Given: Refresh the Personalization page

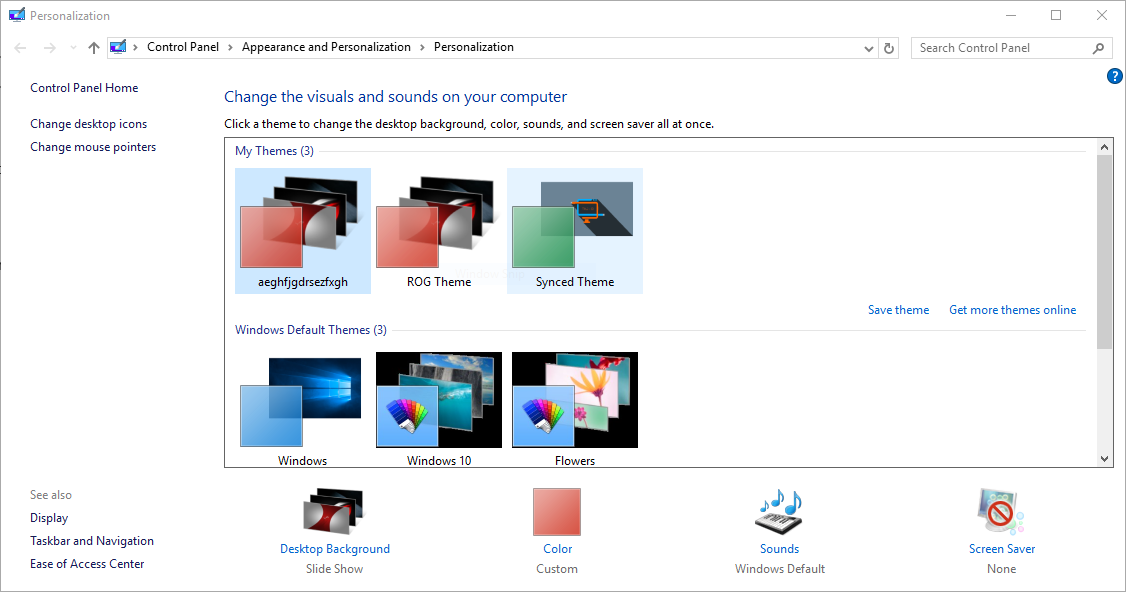Looking at the screenshot, I should (888, 48).
